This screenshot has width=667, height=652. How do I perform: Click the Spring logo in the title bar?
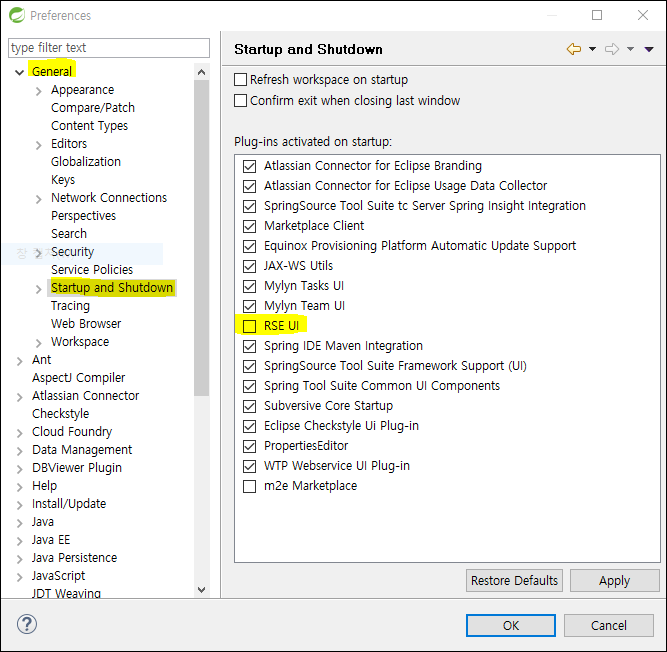point(17,15)
